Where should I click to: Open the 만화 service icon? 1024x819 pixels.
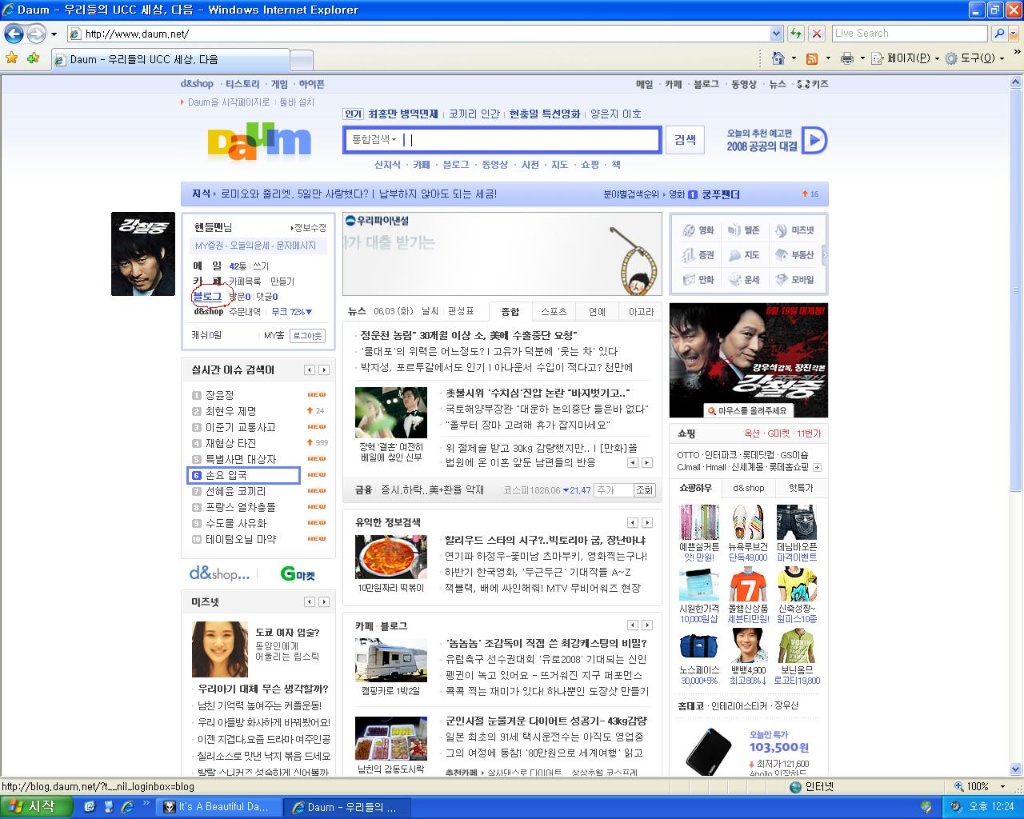click(698, 280)
